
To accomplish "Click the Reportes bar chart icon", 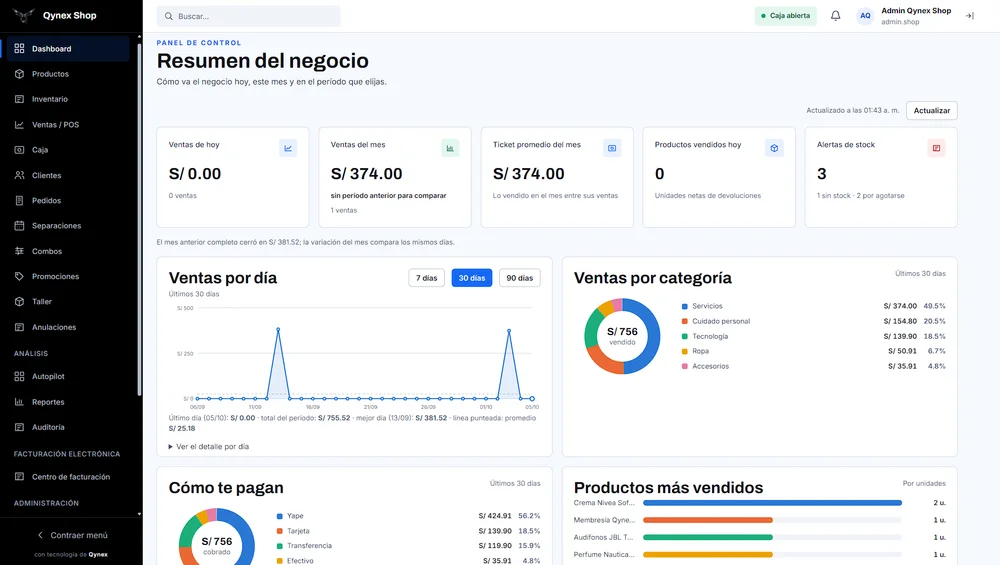I will pos(19,402).
